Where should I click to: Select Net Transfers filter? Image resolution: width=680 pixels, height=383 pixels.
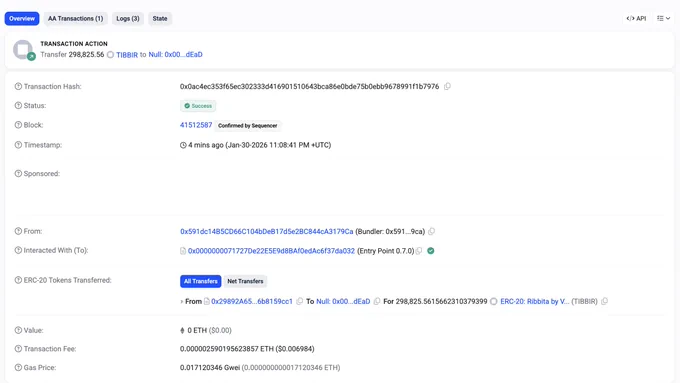245,281
